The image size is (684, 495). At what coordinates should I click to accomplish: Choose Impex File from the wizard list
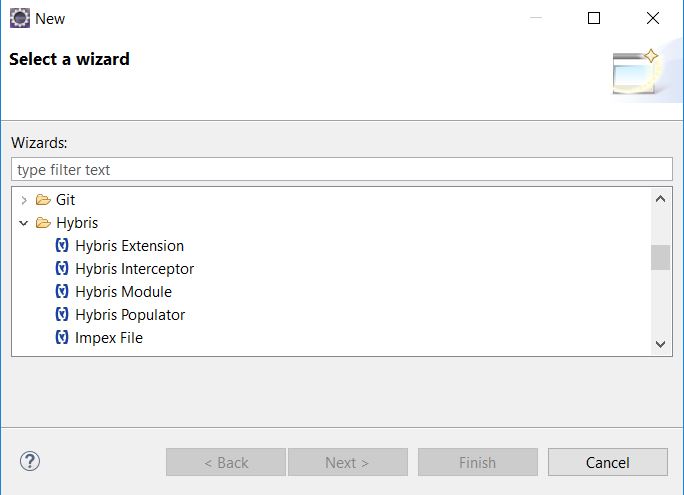point(109,338)
